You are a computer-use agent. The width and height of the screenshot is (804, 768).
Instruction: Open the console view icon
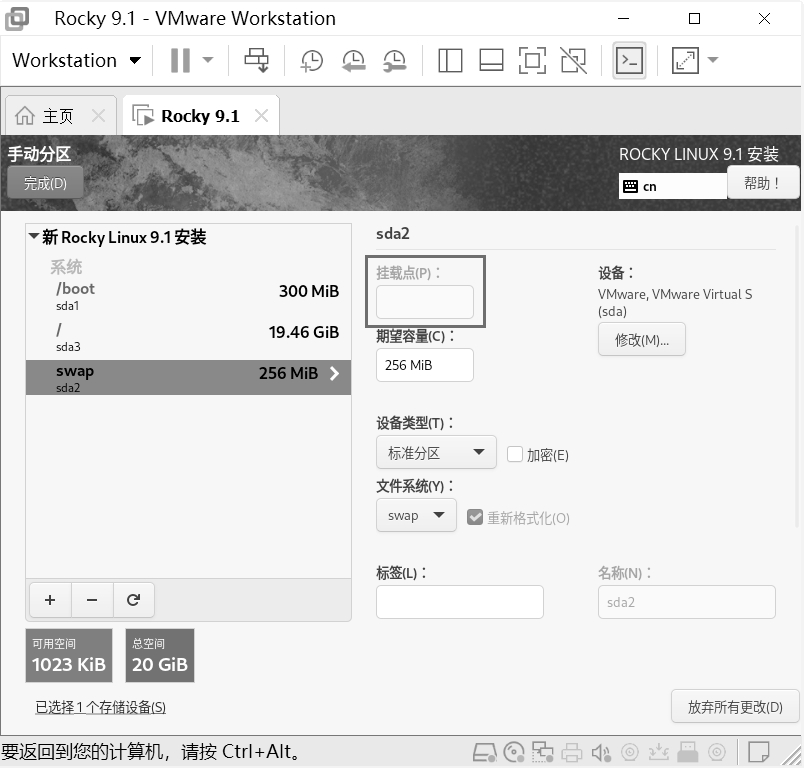pos(629,60)
